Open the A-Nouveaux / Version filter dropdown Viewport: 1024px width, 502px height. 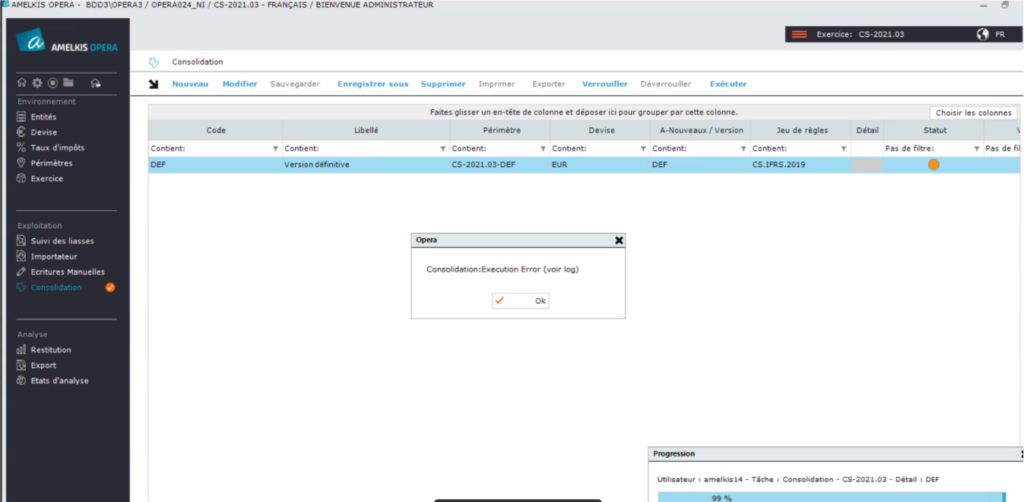point(743,149)
